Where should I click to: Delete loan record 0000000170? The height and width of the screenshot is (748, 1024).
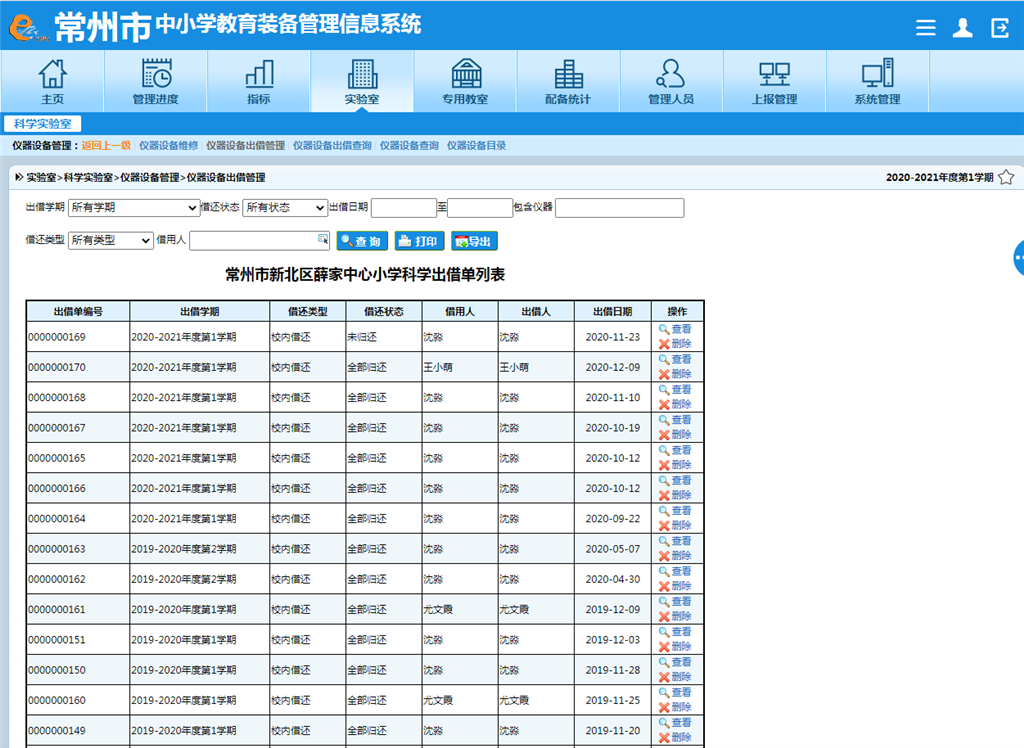click(675, 374)
